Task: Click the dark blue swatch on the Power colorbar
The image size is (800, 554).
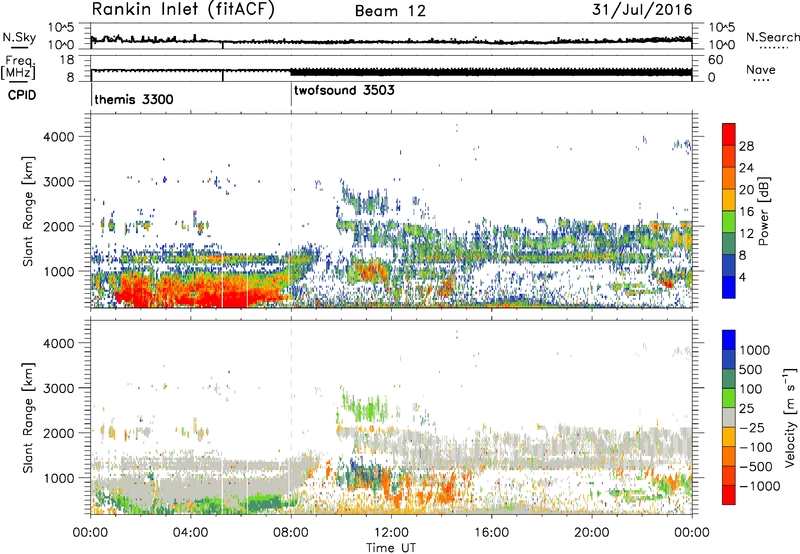Action: pyautogui.click(x=729, y=287)
